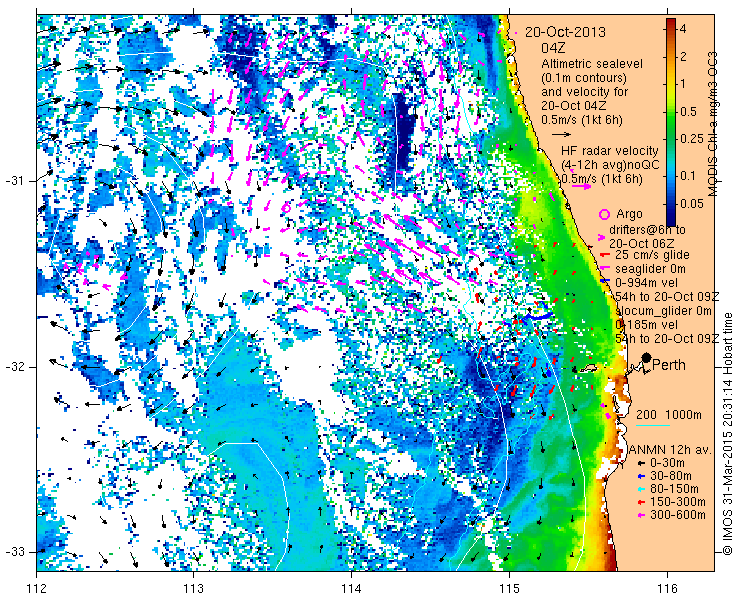Click the magenta Argo circle legend symbol

pyautogui.click(x=604, y=214)
